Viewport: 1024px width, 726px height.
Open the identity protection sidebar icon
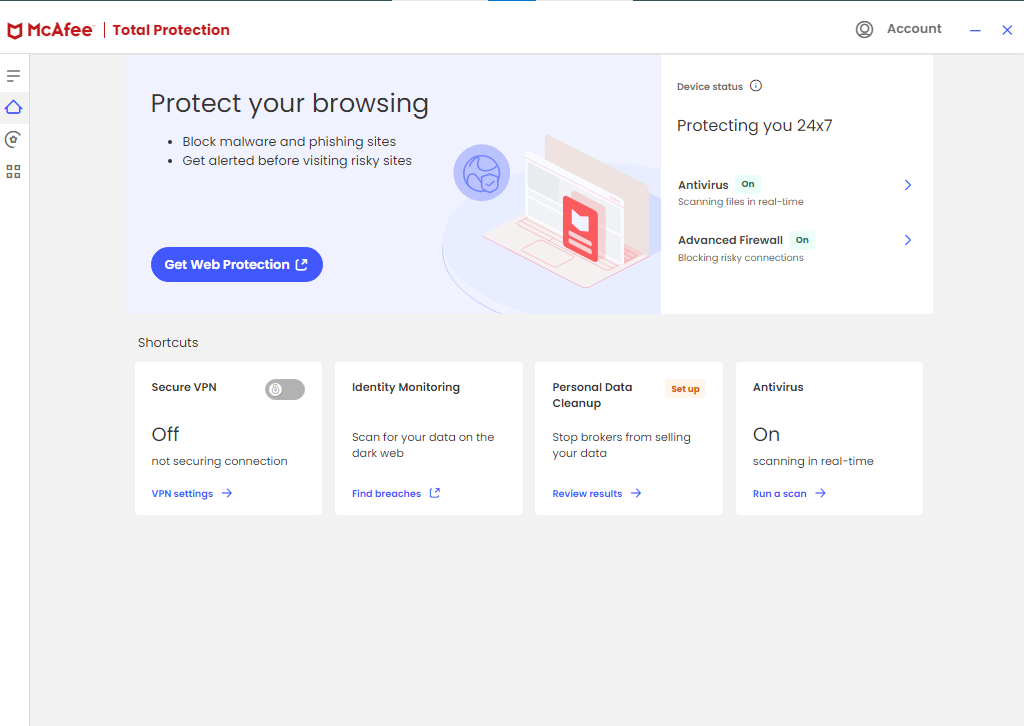coord(13,139)
